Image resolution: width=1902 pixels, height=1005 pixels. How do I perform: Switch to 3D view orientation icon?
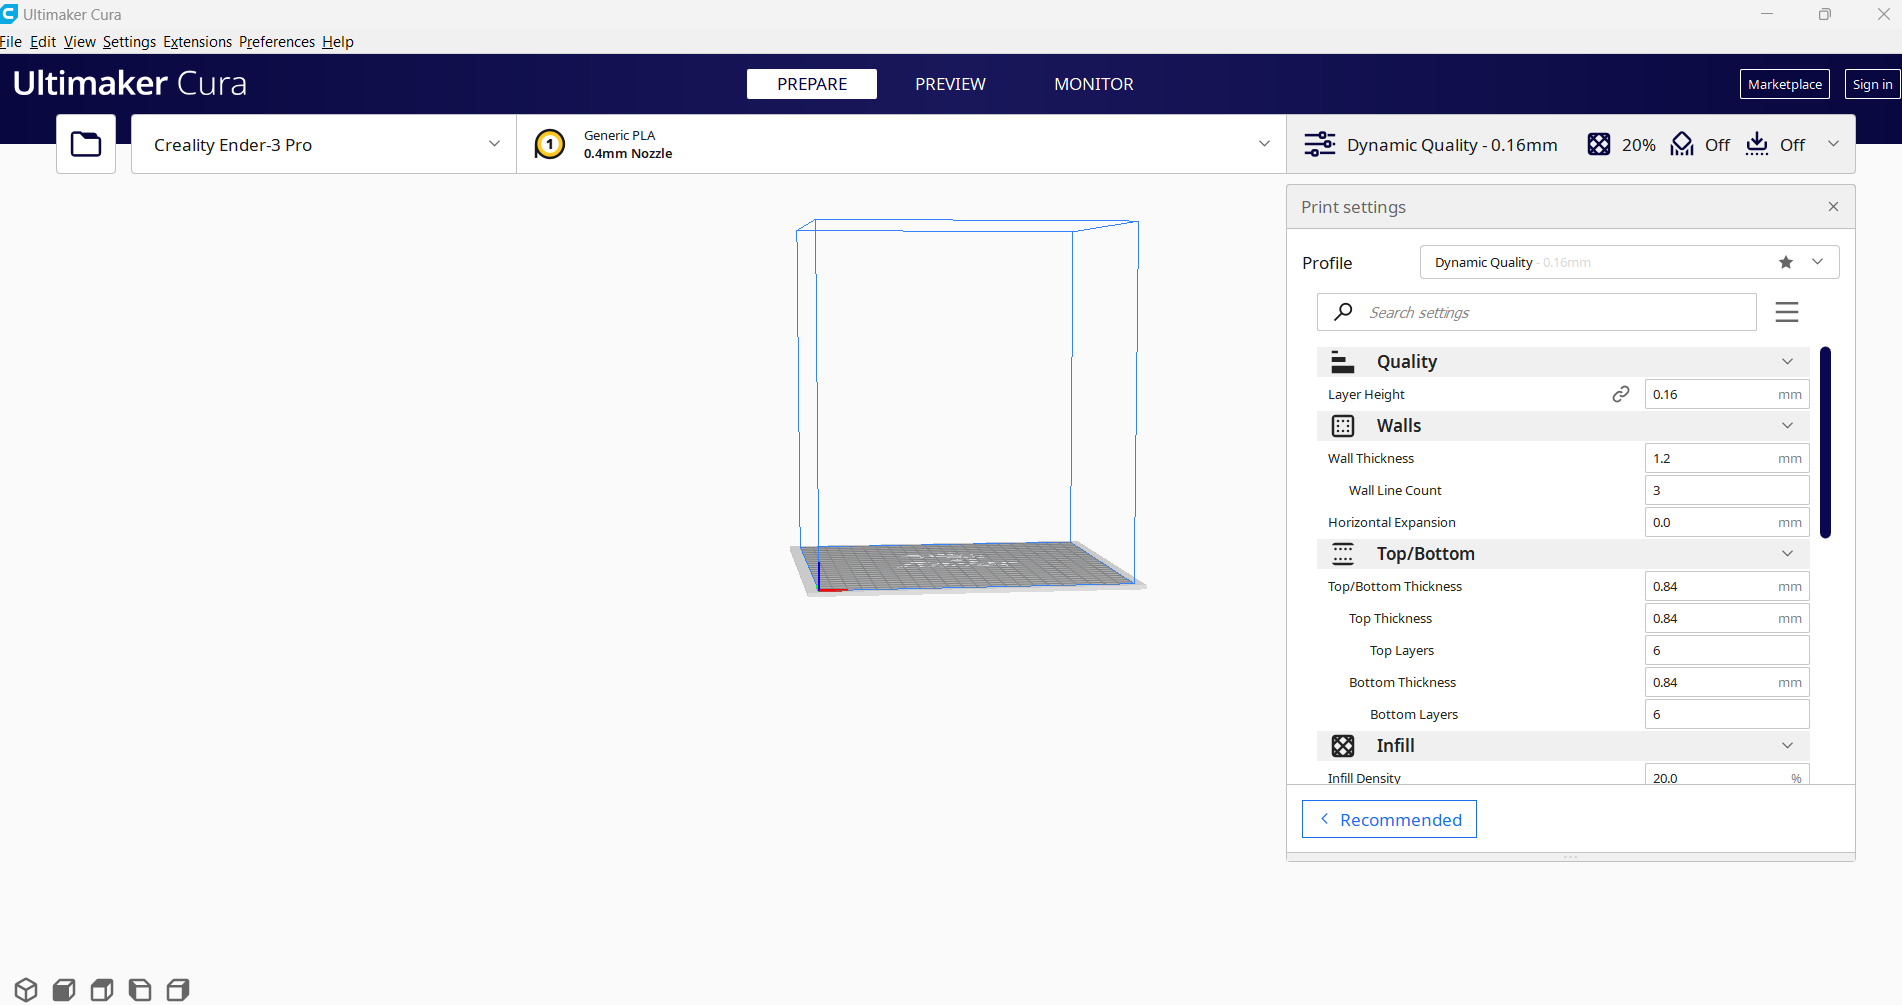[26, 990]
